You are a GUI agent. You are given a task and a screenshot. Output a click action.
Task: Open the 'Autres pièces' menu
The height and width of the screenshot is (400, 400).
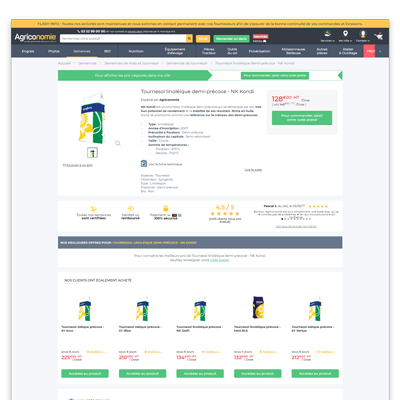[322, 51]
